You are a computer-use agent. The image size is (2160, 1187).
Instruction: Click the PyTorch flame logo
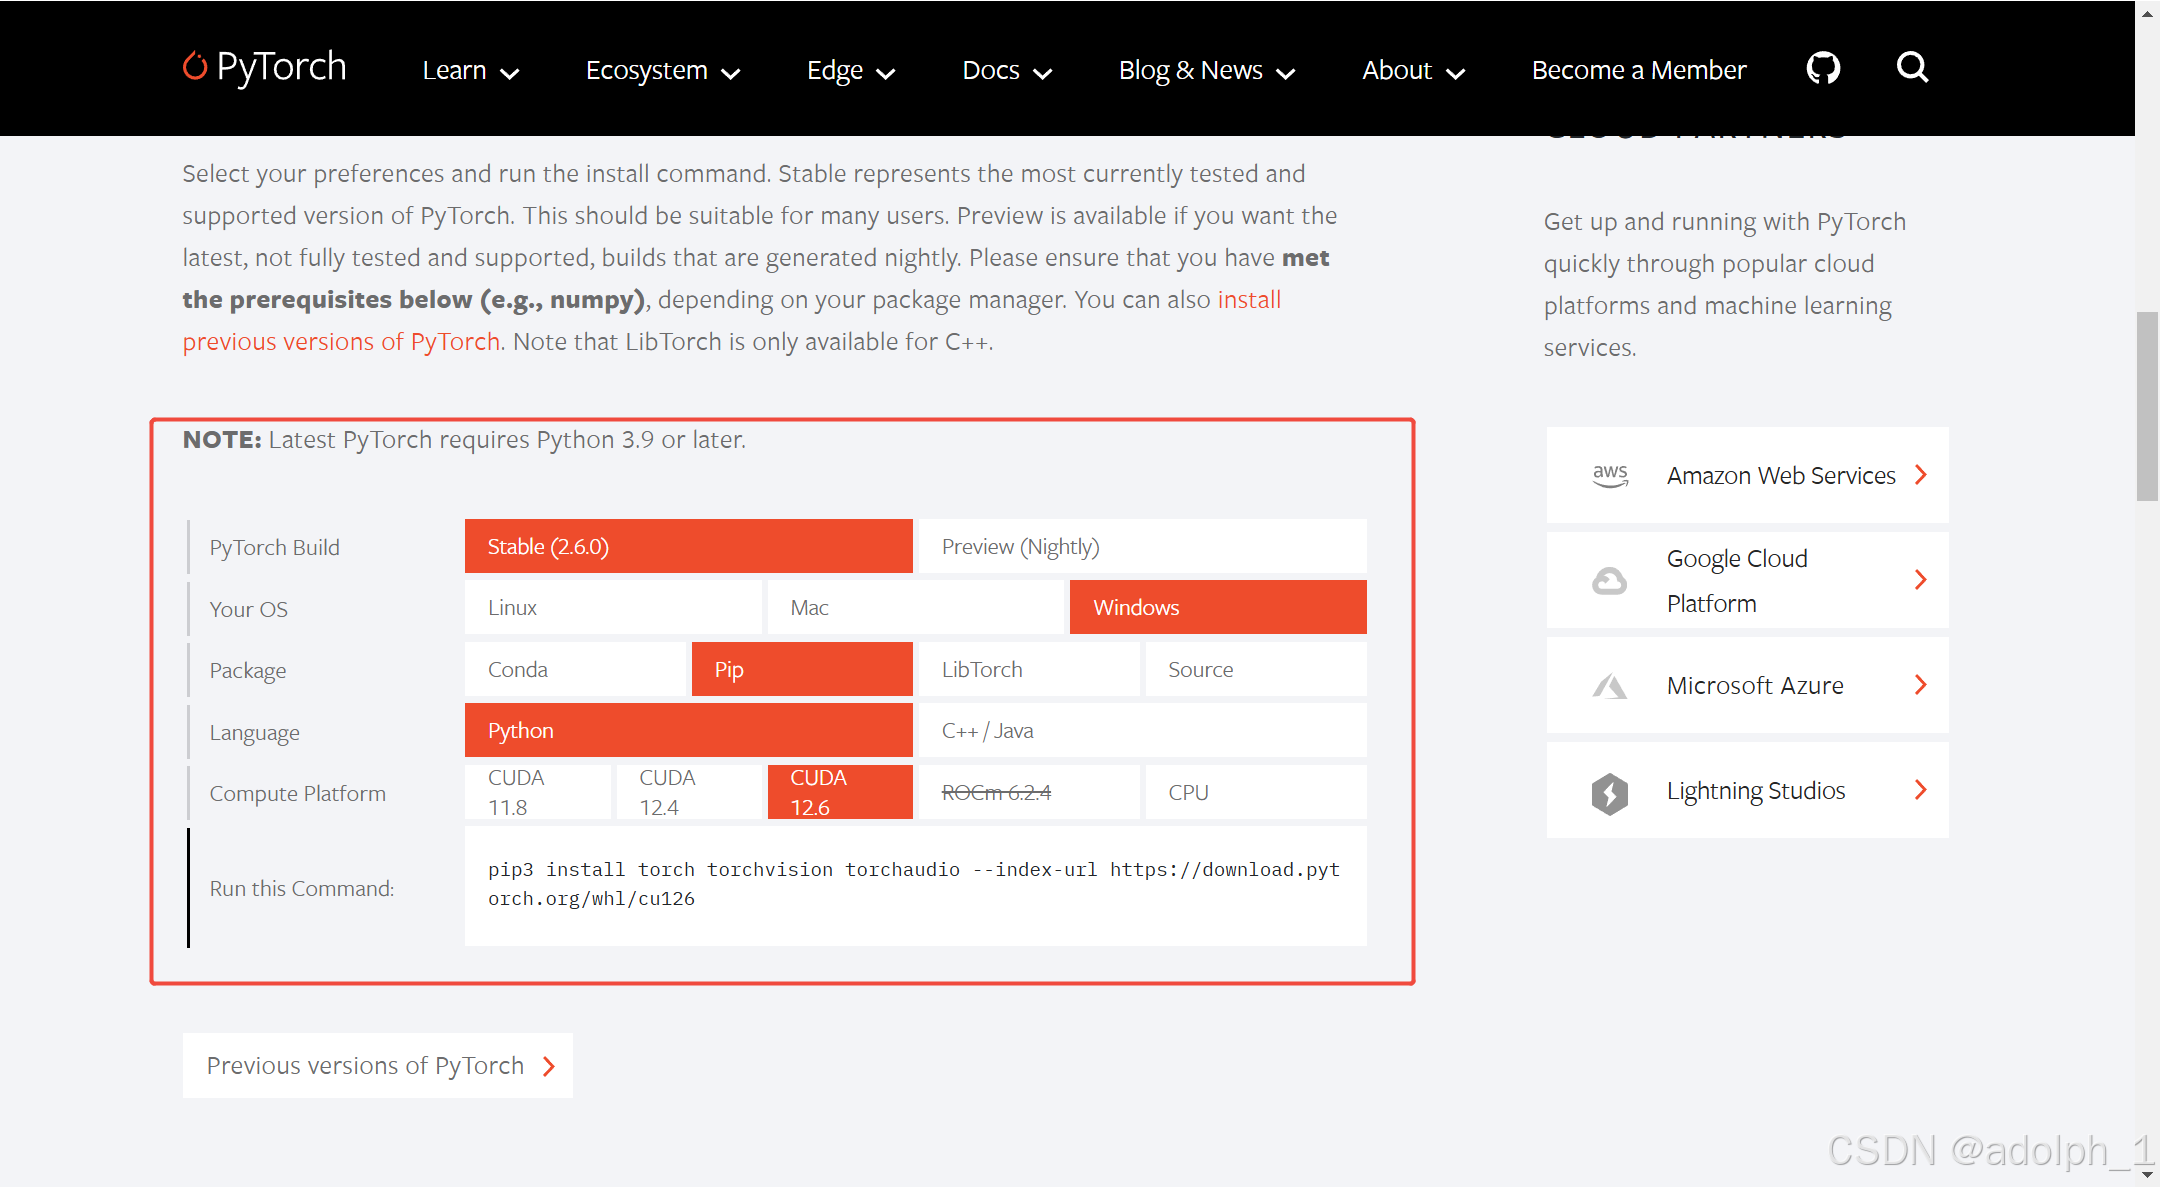[x=195, y=66]
